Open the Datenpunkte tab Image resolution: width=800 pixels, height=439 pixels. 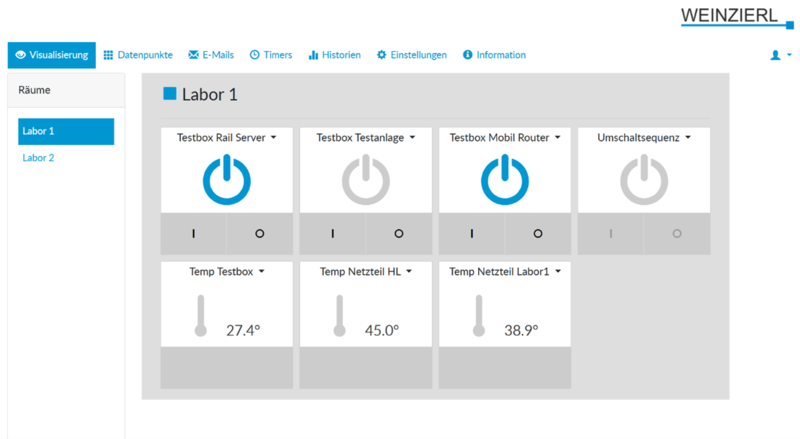[138, 55]
